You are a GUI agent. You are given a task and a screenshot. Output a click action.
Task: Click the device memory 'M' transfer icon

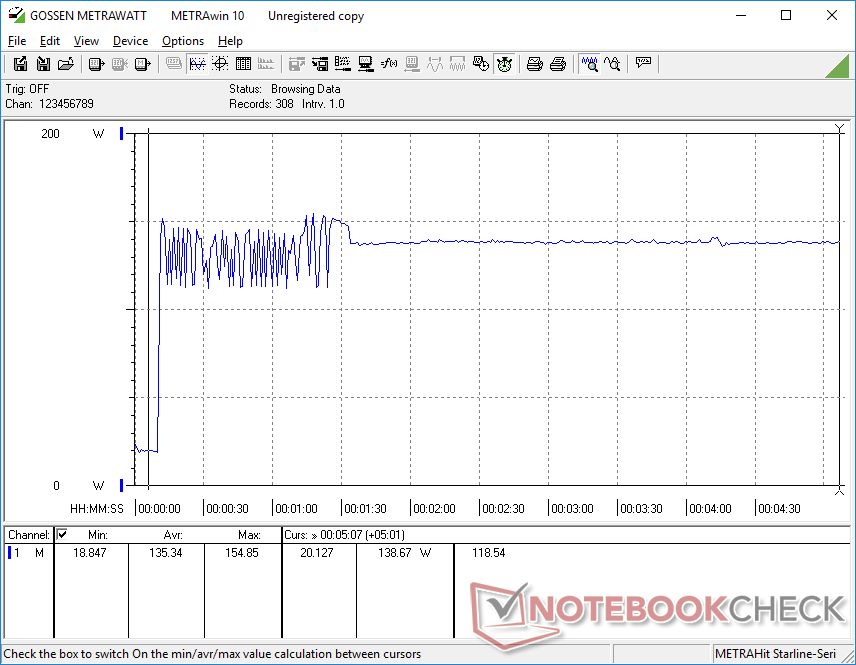click(142, 64)
